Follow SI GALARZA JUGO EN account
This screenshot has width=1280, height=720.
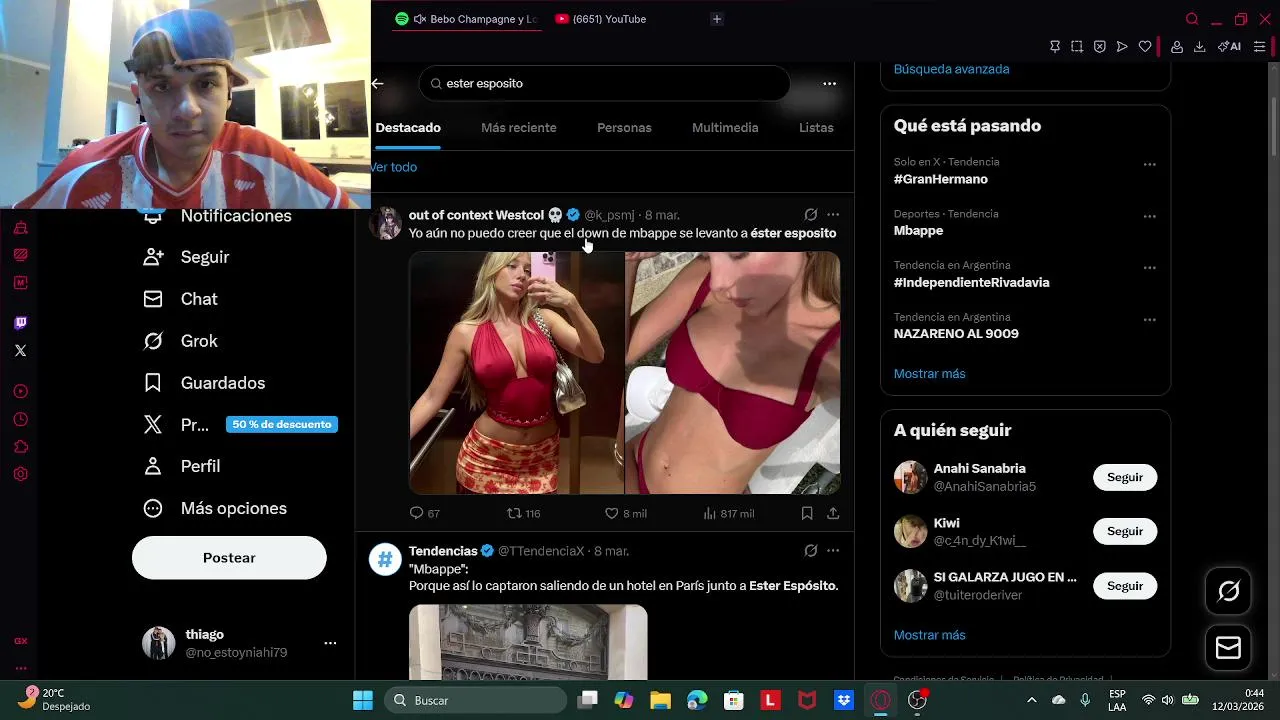[x=1125, y=586]
